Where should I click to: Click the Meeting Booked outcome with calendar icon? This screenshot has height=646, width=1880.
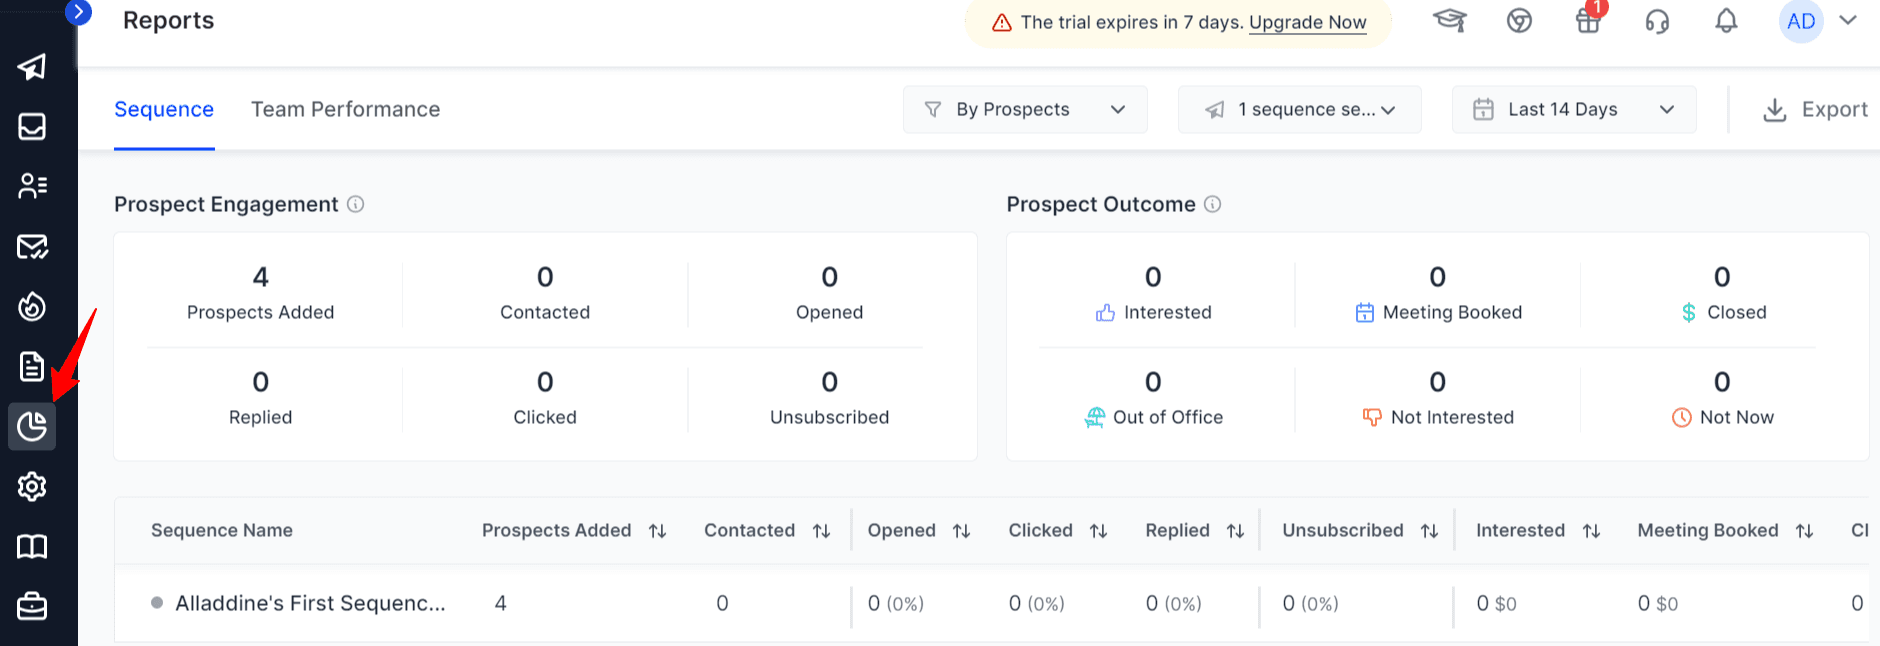pyautogui.click(x=1438, y=292)
